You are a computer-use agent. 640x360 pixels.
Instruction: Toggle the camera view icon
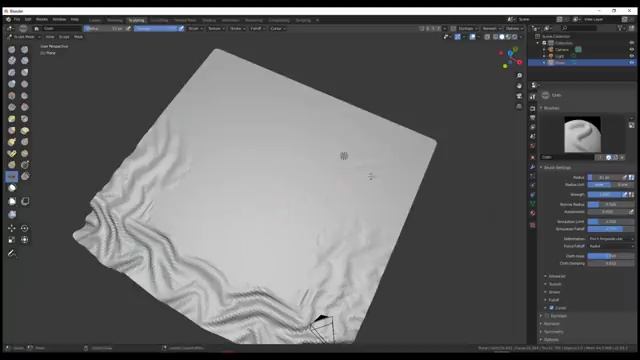coord(519,96)
